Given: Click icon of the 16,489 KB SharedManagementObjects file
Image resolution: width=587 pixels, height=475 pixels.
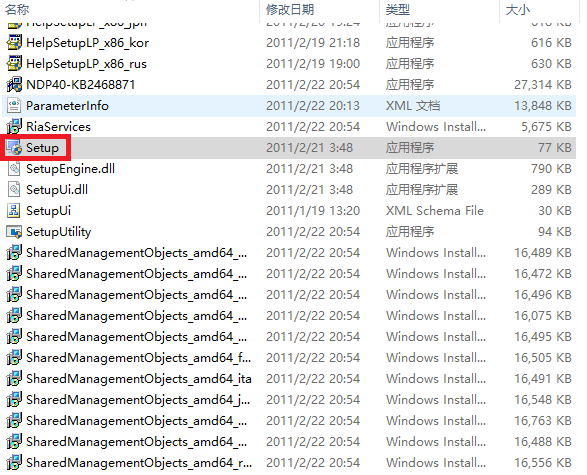Looking at the screenshot, I should point(14,253).
